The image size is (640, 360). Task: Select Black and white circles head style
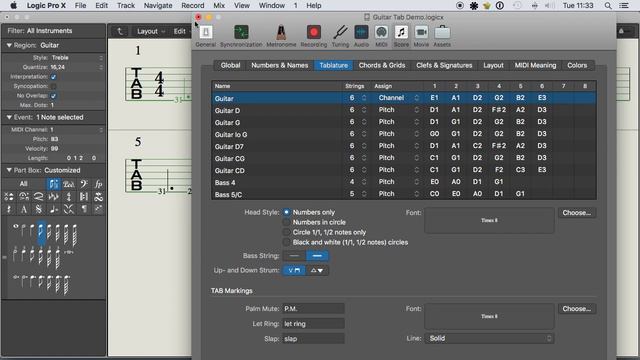[x=287, y=242]
